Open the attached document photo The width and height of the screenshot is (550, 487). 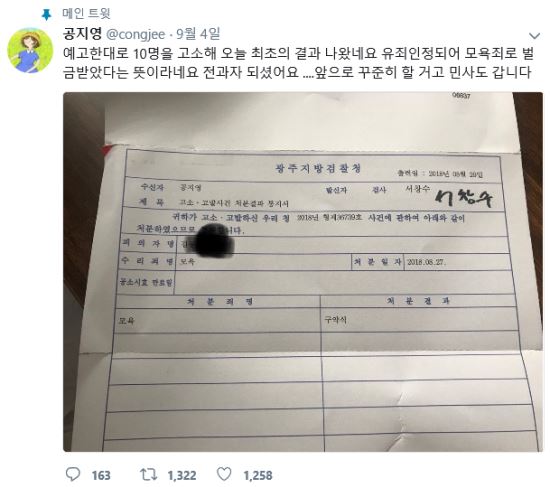tap(303, 272)
